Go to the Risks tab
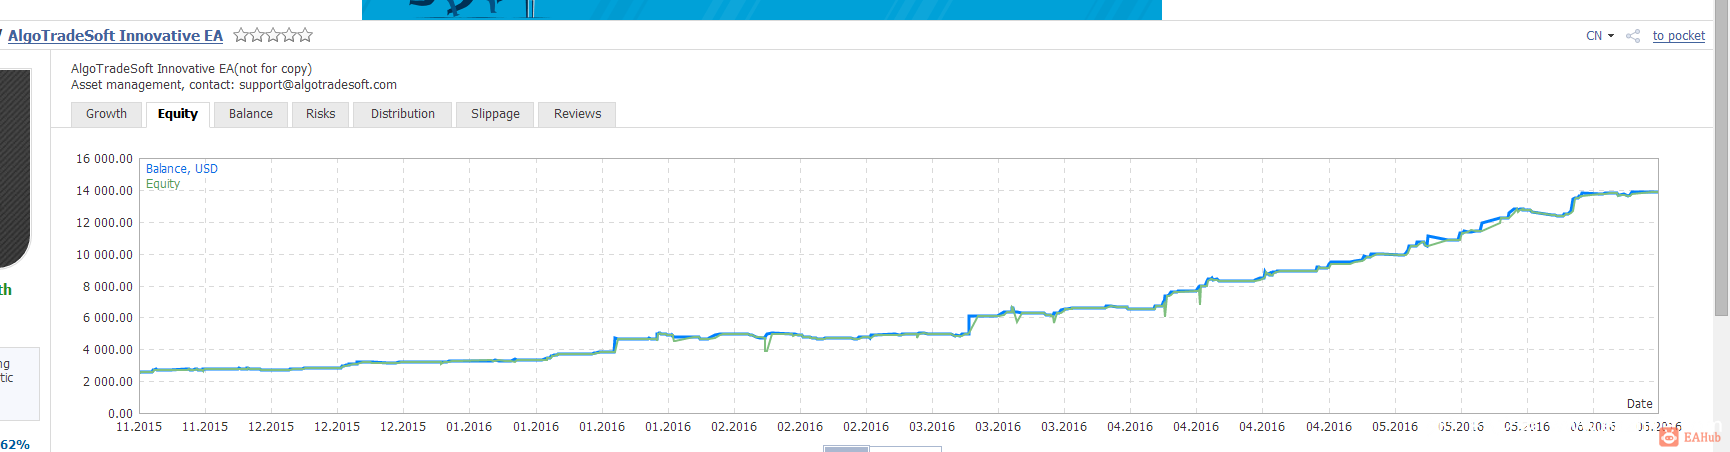1730x452 pixels. (321, 114)
